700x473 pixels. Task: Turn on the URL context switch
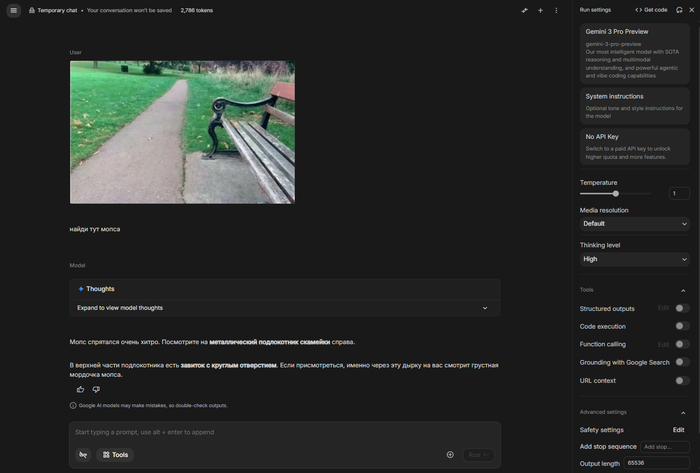point(681,380)
